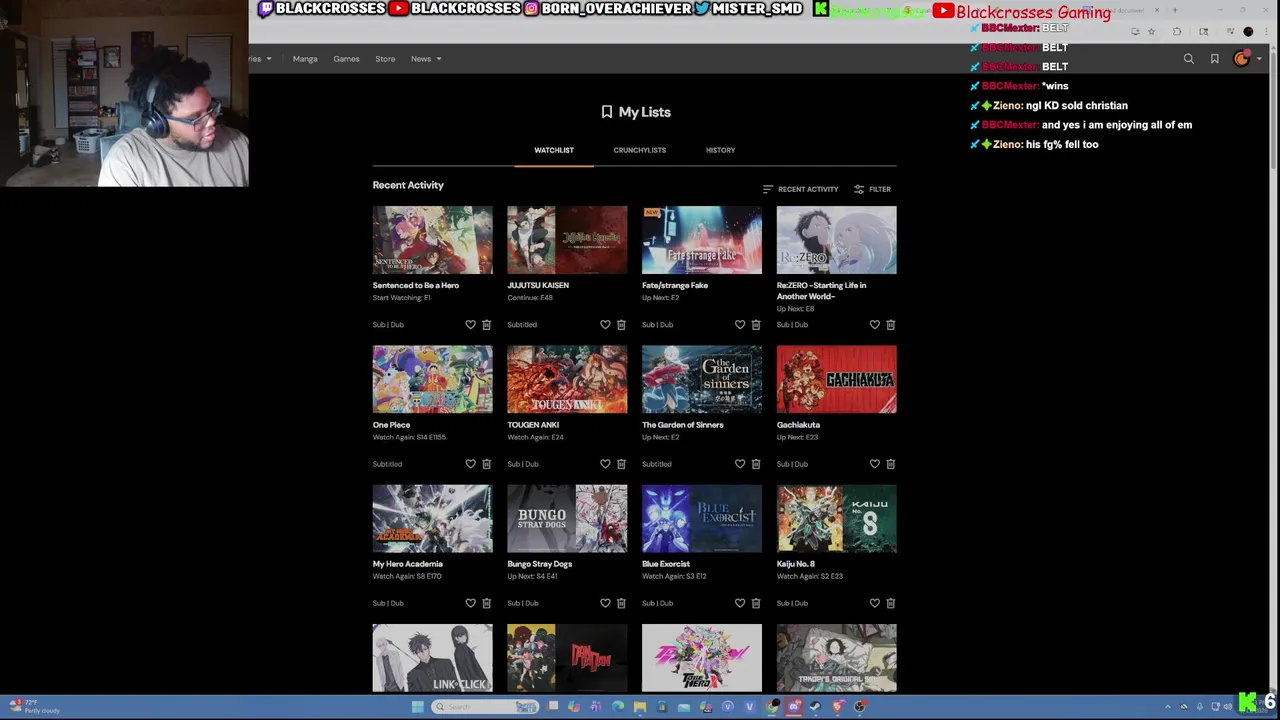Favorite The Garden of Sinners
Screen dimensions: 1280x720
tap(740, 464)
